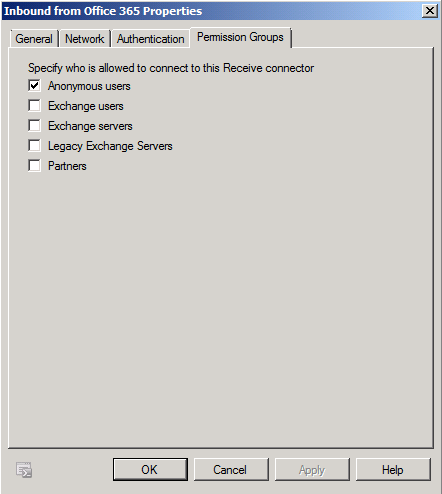The width and height of the screenshot is (442, 494).
Task: Select the Permission Groups tab
Action: pos(240,37)
